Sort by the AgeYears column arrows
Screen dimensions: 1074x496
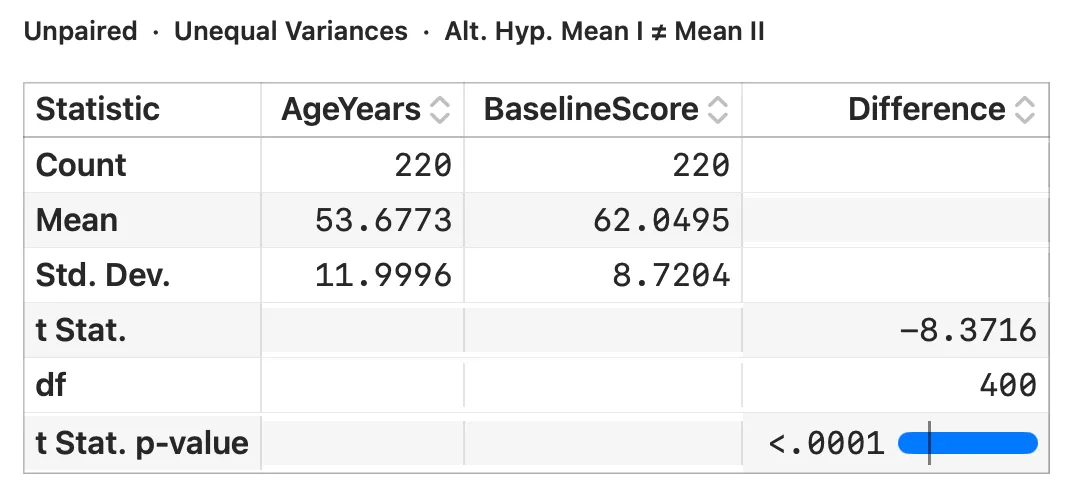click(439, 110)
